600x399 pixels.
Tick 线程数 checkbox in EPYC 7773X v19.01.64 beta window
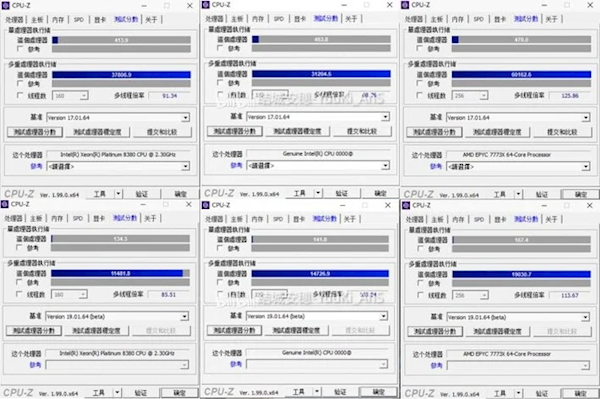pos(421,295)
